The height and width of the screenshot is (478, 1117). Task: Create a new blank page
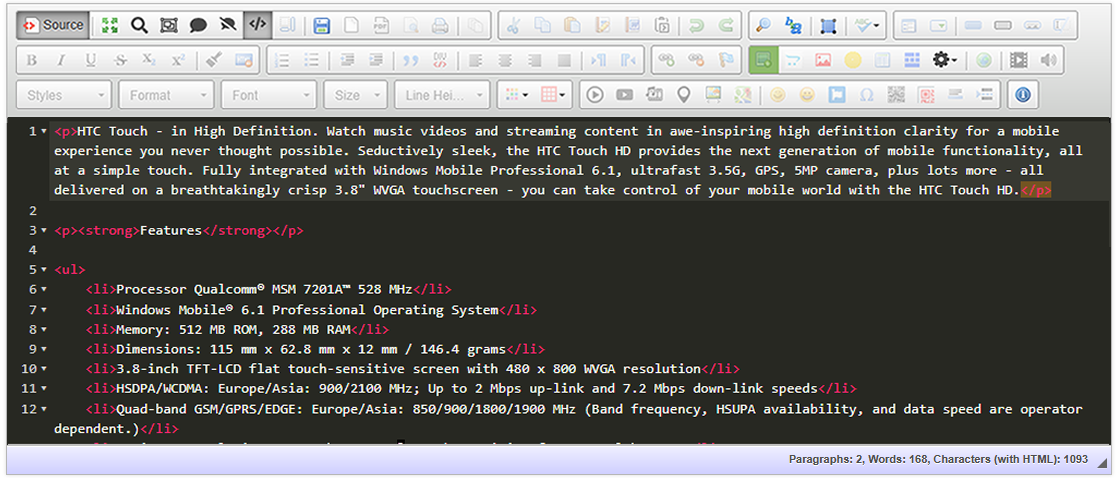[351, 25]
